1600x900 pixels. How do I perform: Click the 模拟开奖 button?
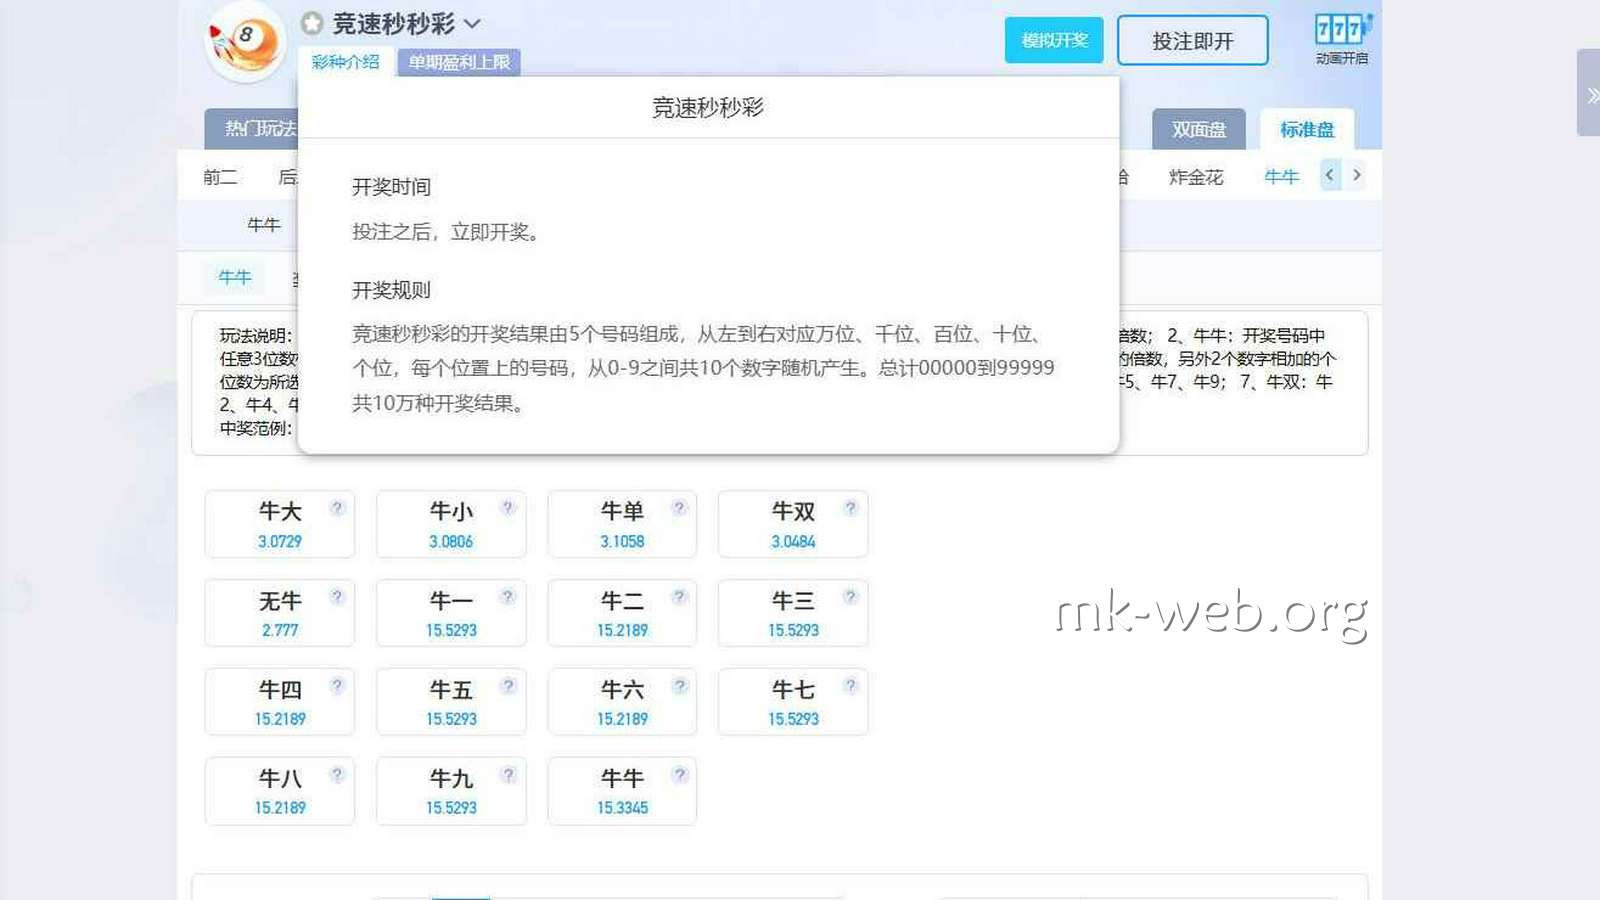click(1054, 40)
